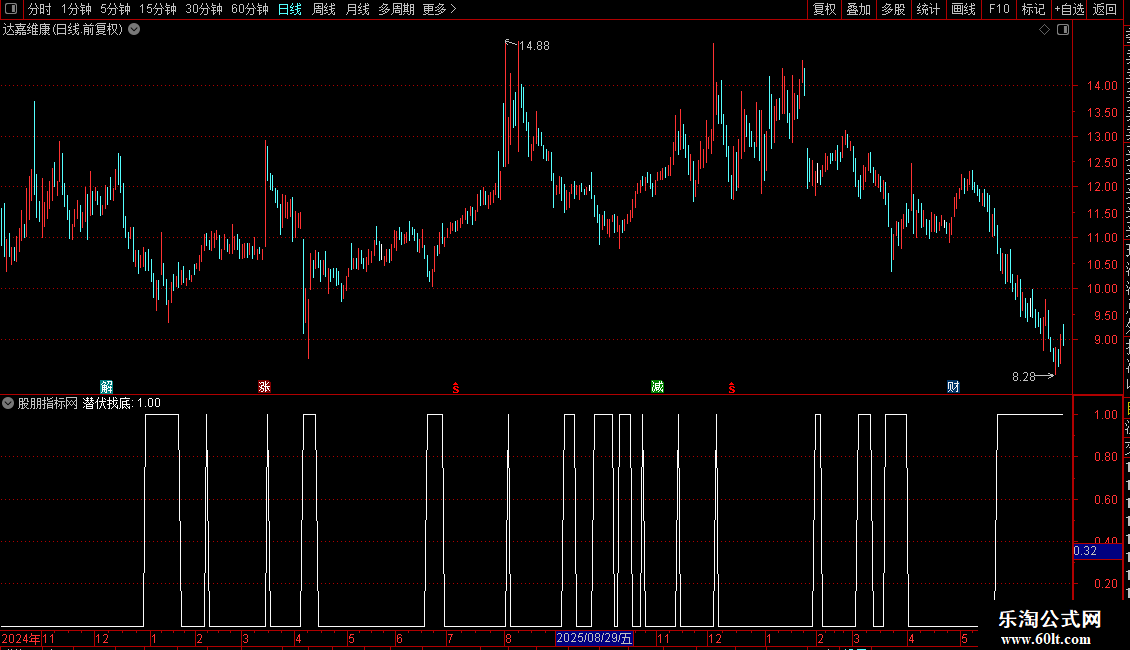
Task: Select the 15分钟 period tab
Action: [x=157, y=9]
